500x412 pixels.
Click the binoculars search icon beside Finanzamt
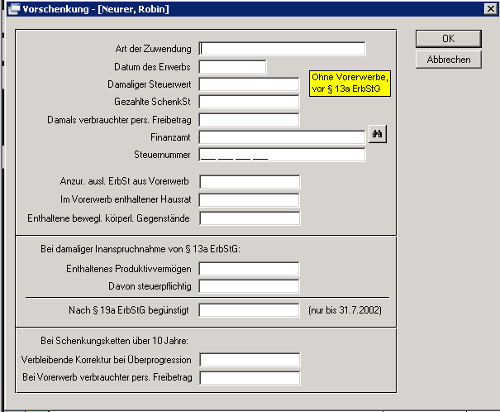click(x=378, y=134)
